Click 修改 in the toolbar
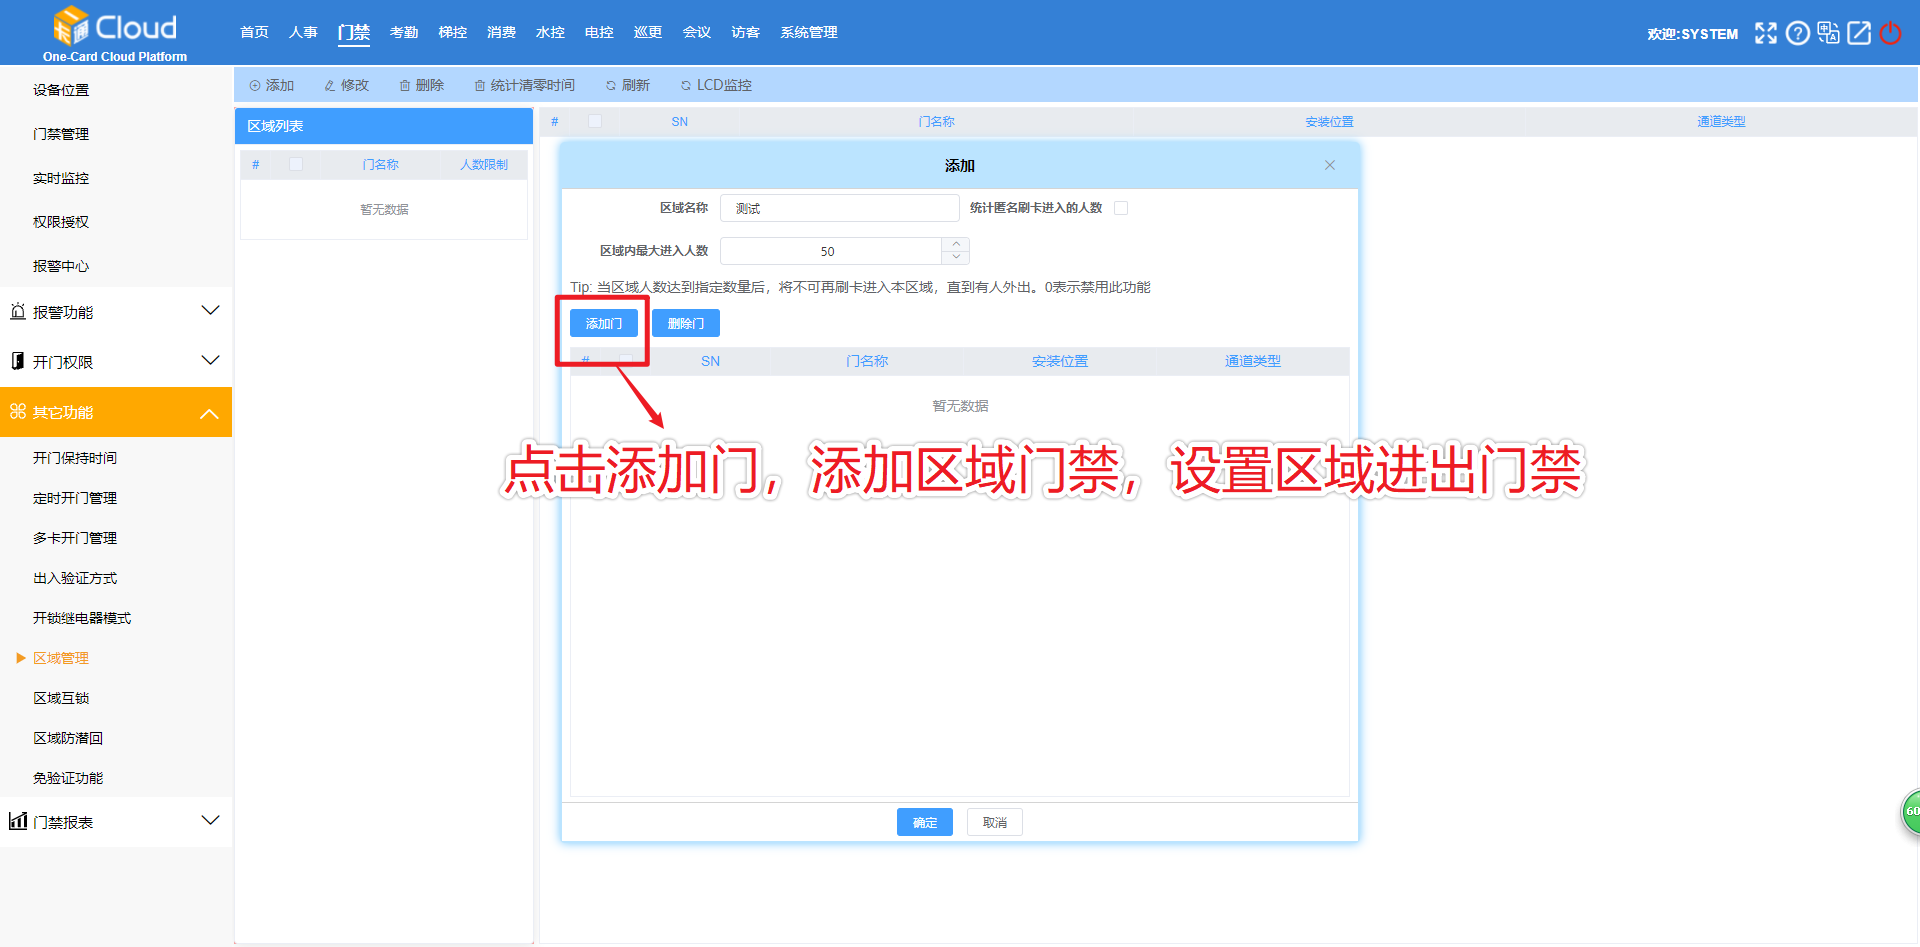 click(x=347, y=85)
